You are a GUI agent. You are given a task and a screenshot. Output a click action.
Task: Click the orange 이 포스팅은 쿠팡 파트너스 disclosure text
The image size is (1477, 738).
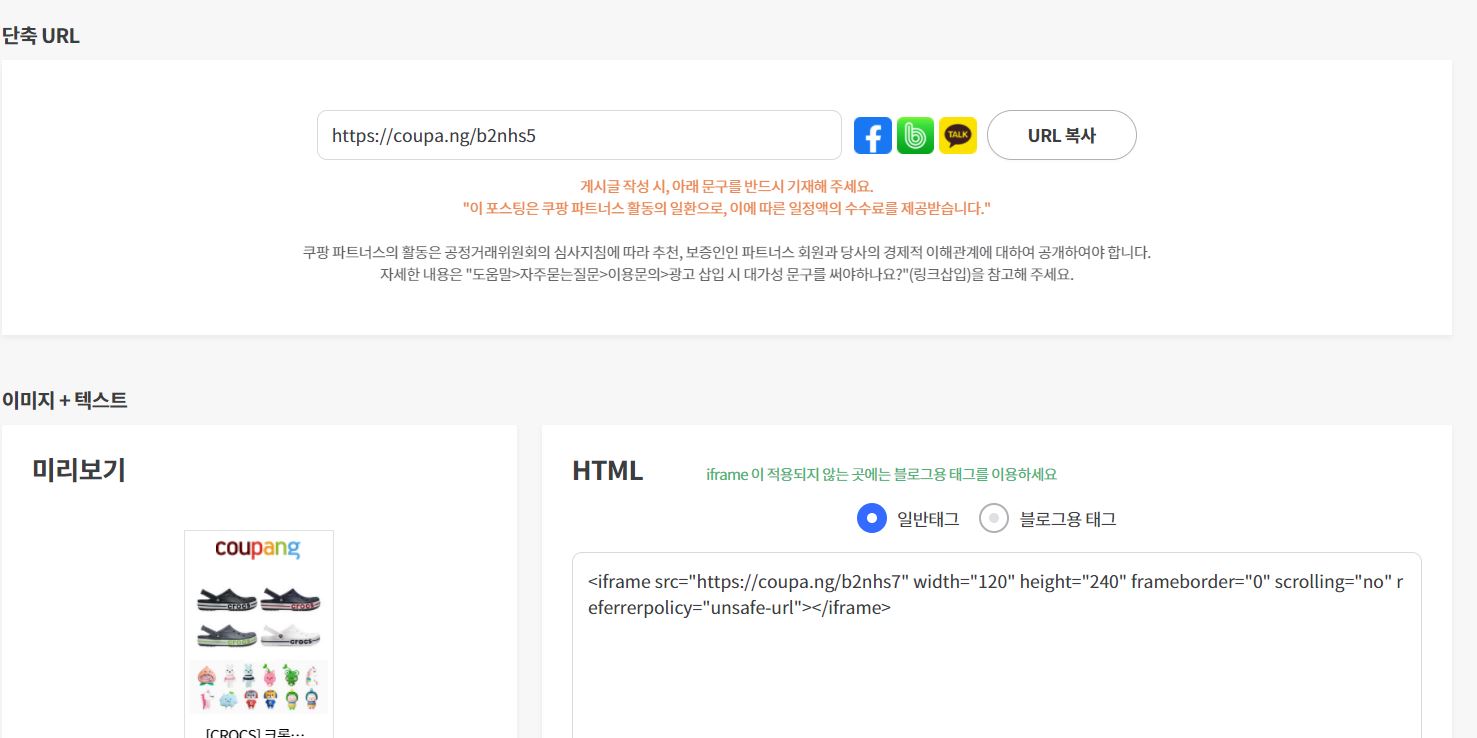727,208
